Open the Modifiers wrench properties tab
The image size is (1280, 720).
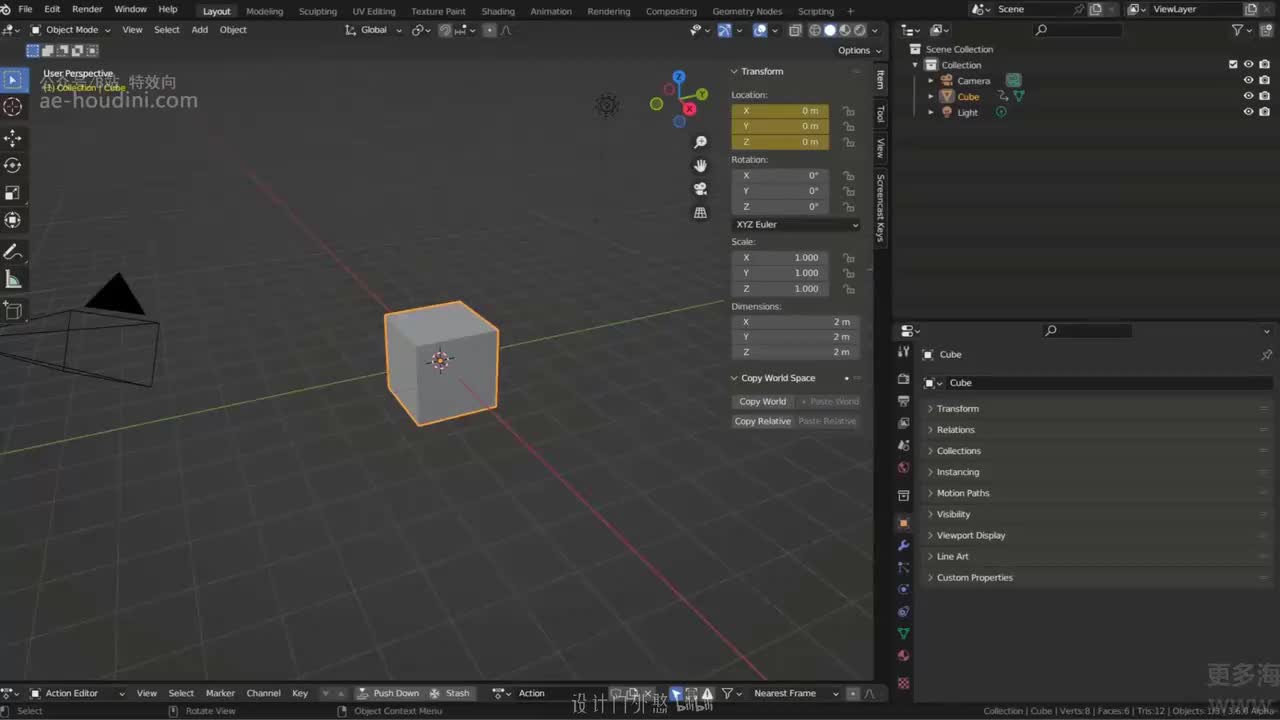(904, 546)
